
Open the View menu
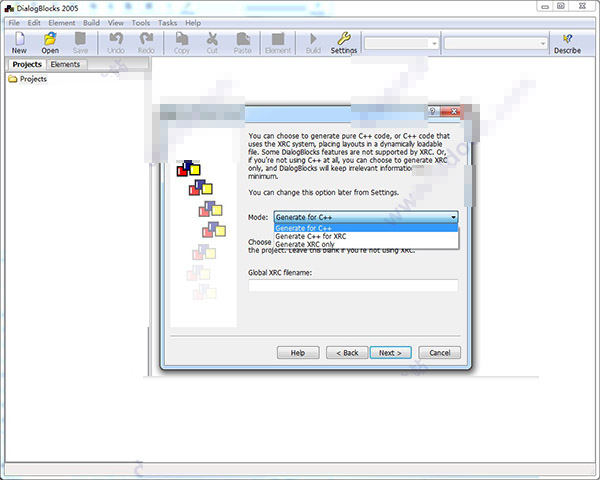pyautogui.click(x=116, y=23)
